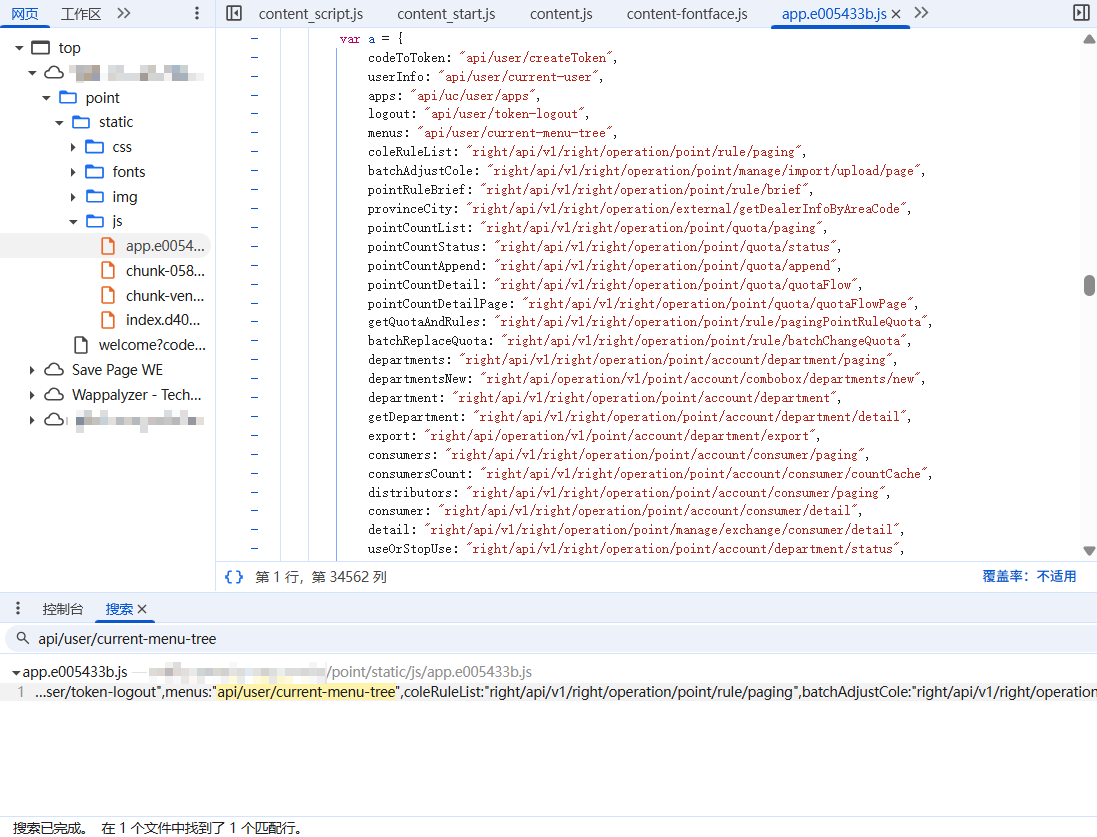Open the content_script.js tab
This screenshot has height=837, width=1097.
[x=311, y=14]
